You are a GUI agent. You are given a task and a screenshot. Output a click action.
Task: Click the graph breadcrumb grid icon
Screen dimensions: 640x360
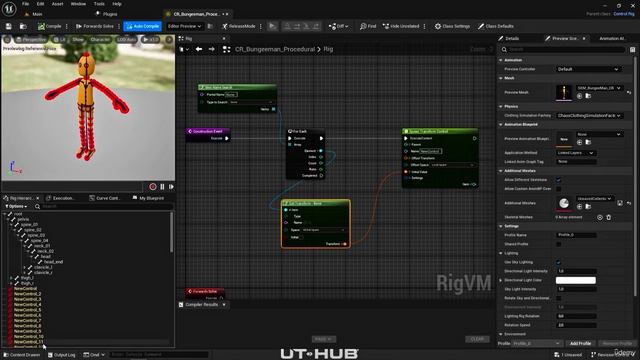tap(227, 49)
